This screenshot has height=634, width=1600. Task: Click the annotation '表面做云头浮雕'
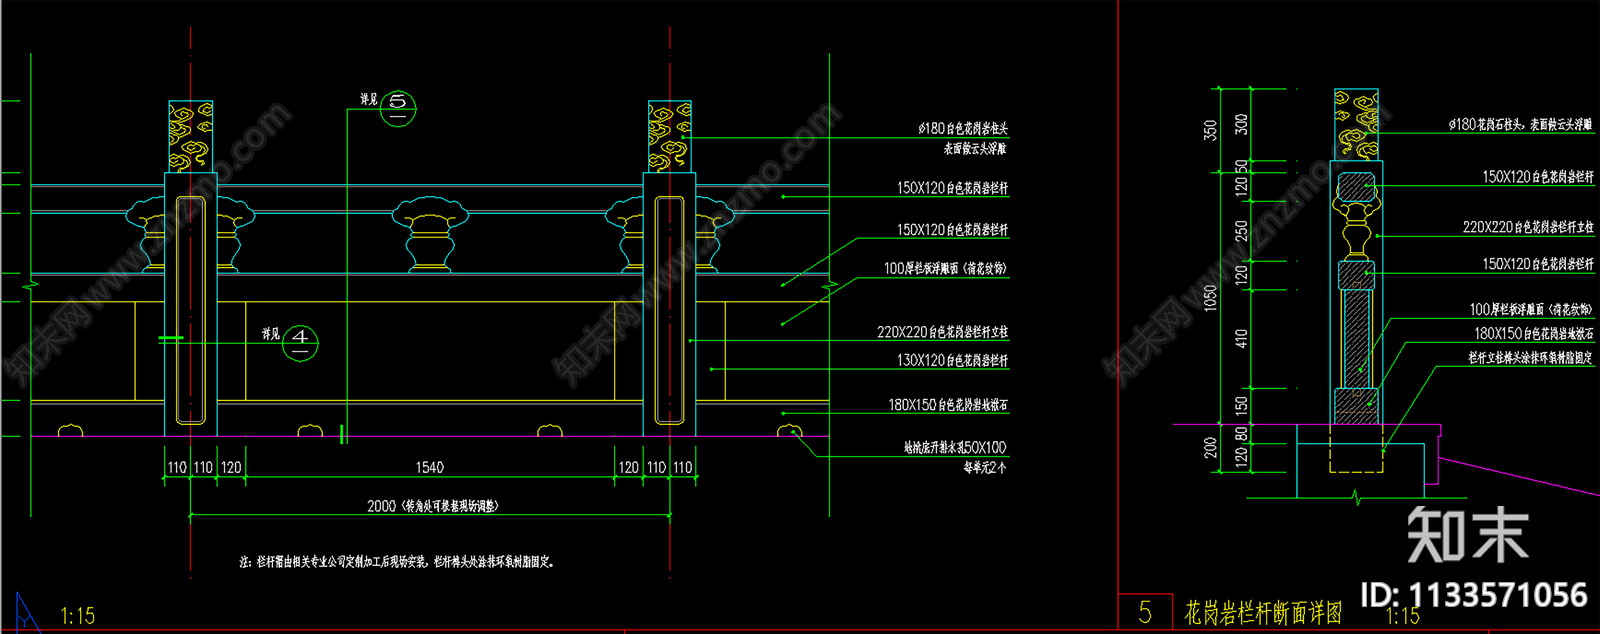pyautogui.click(x=975, y=149)
